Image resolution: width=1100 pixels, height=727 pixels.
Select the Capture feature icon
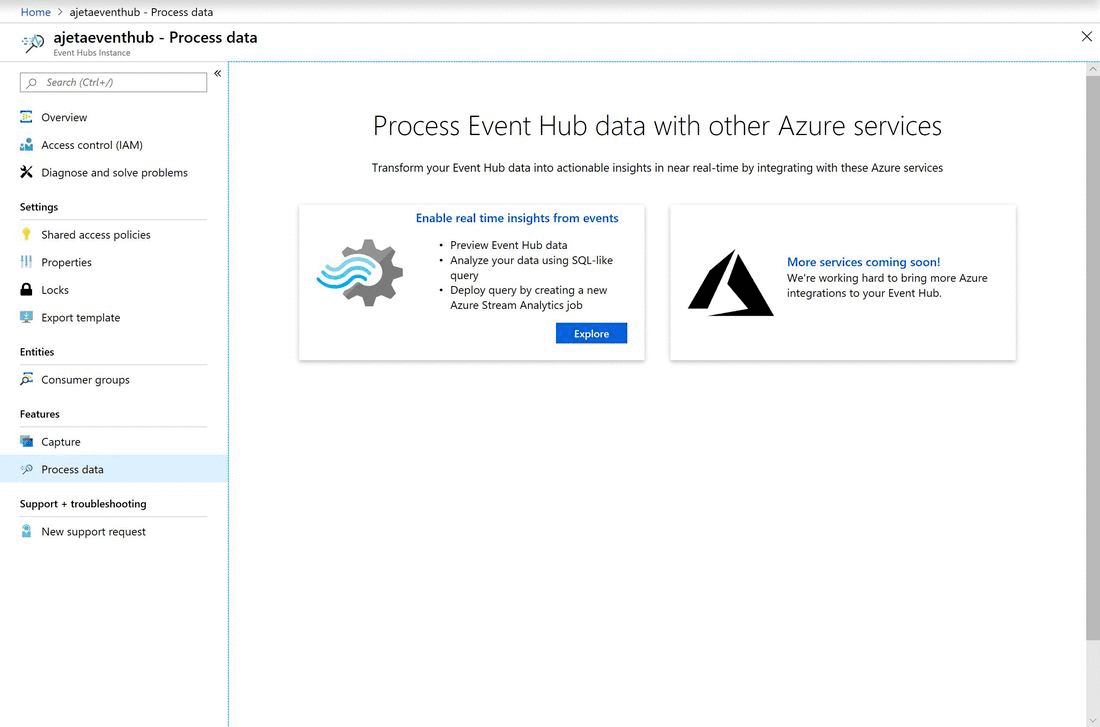point(25,441)
